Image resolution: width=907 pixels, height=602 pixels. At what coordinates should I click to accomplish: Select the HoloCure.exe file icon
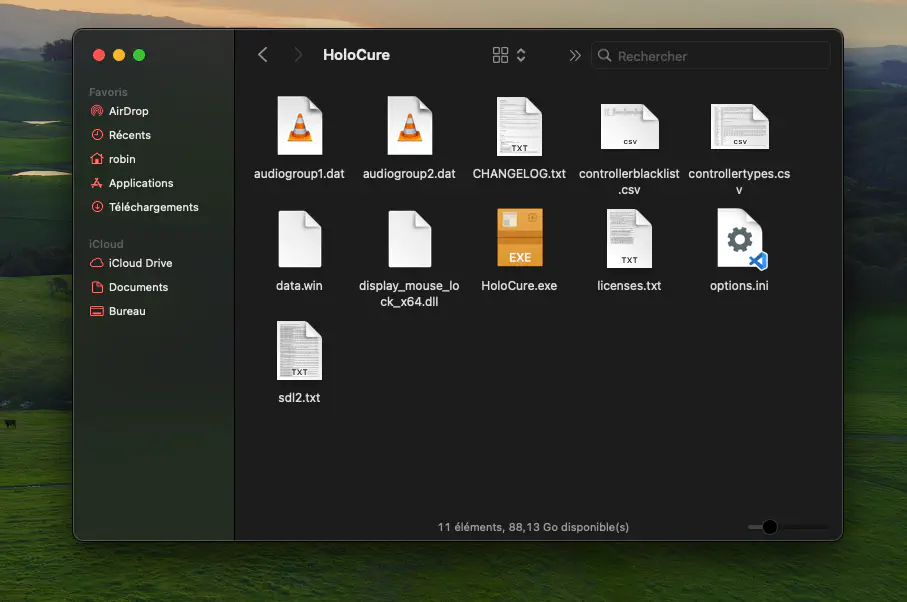[519, 238]
